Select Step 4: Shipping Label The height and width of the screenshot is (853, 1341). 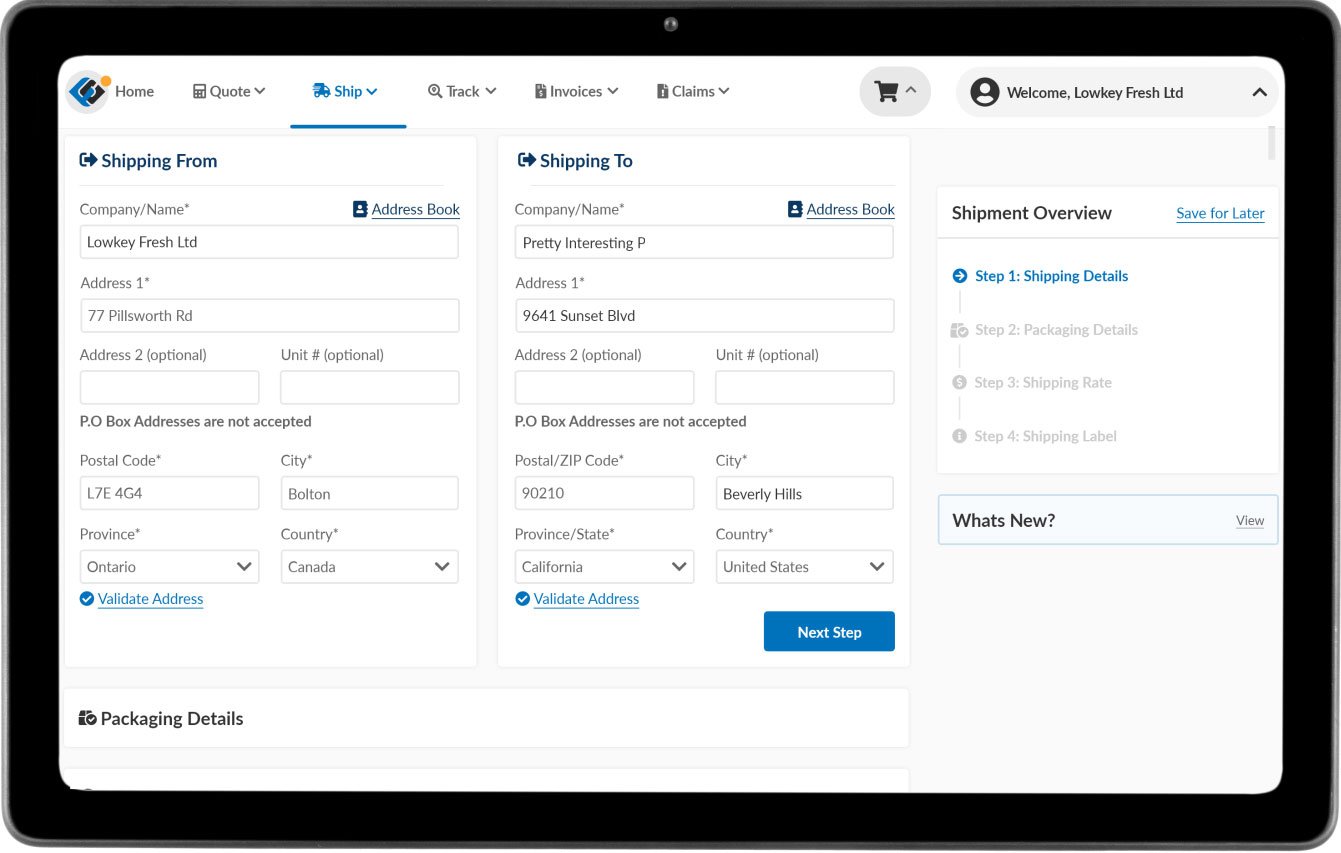point(1046,436)
